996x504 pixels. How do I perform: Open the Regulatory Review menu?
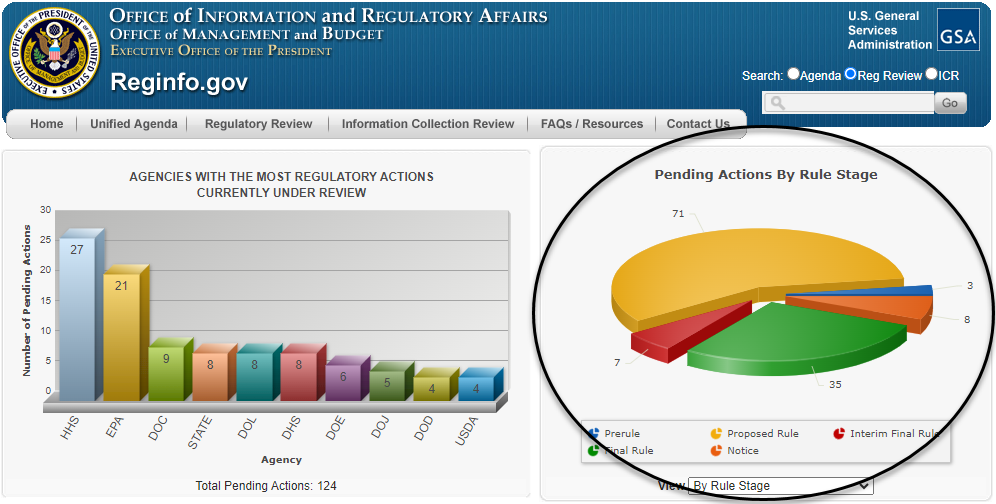point(258,124)
